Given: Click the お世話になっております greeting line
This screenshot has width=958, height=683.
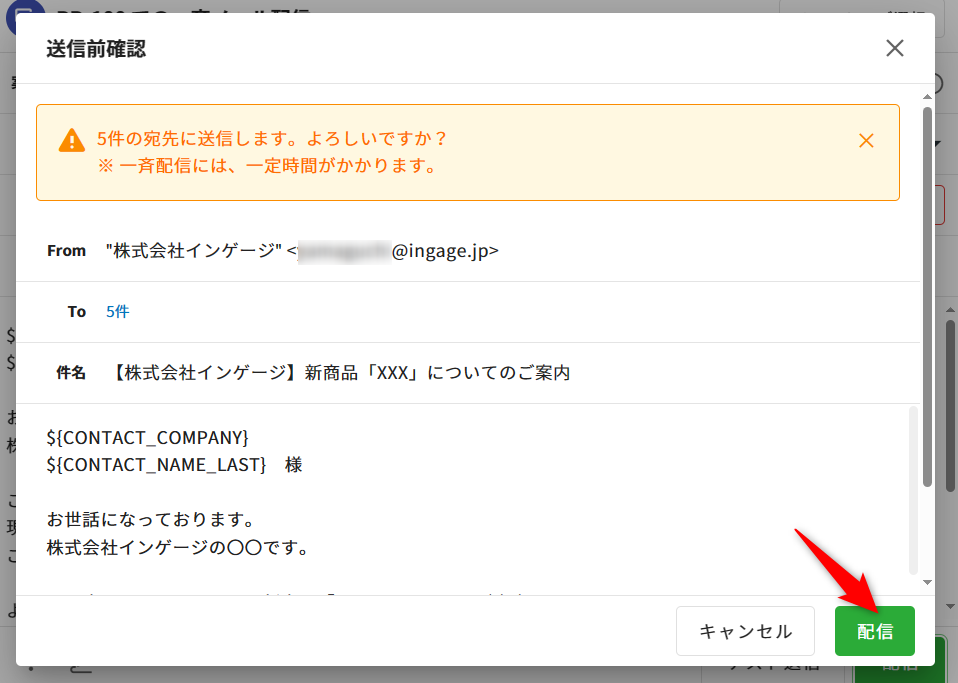Looking at the screenshot, I should (x=148, y=520).
